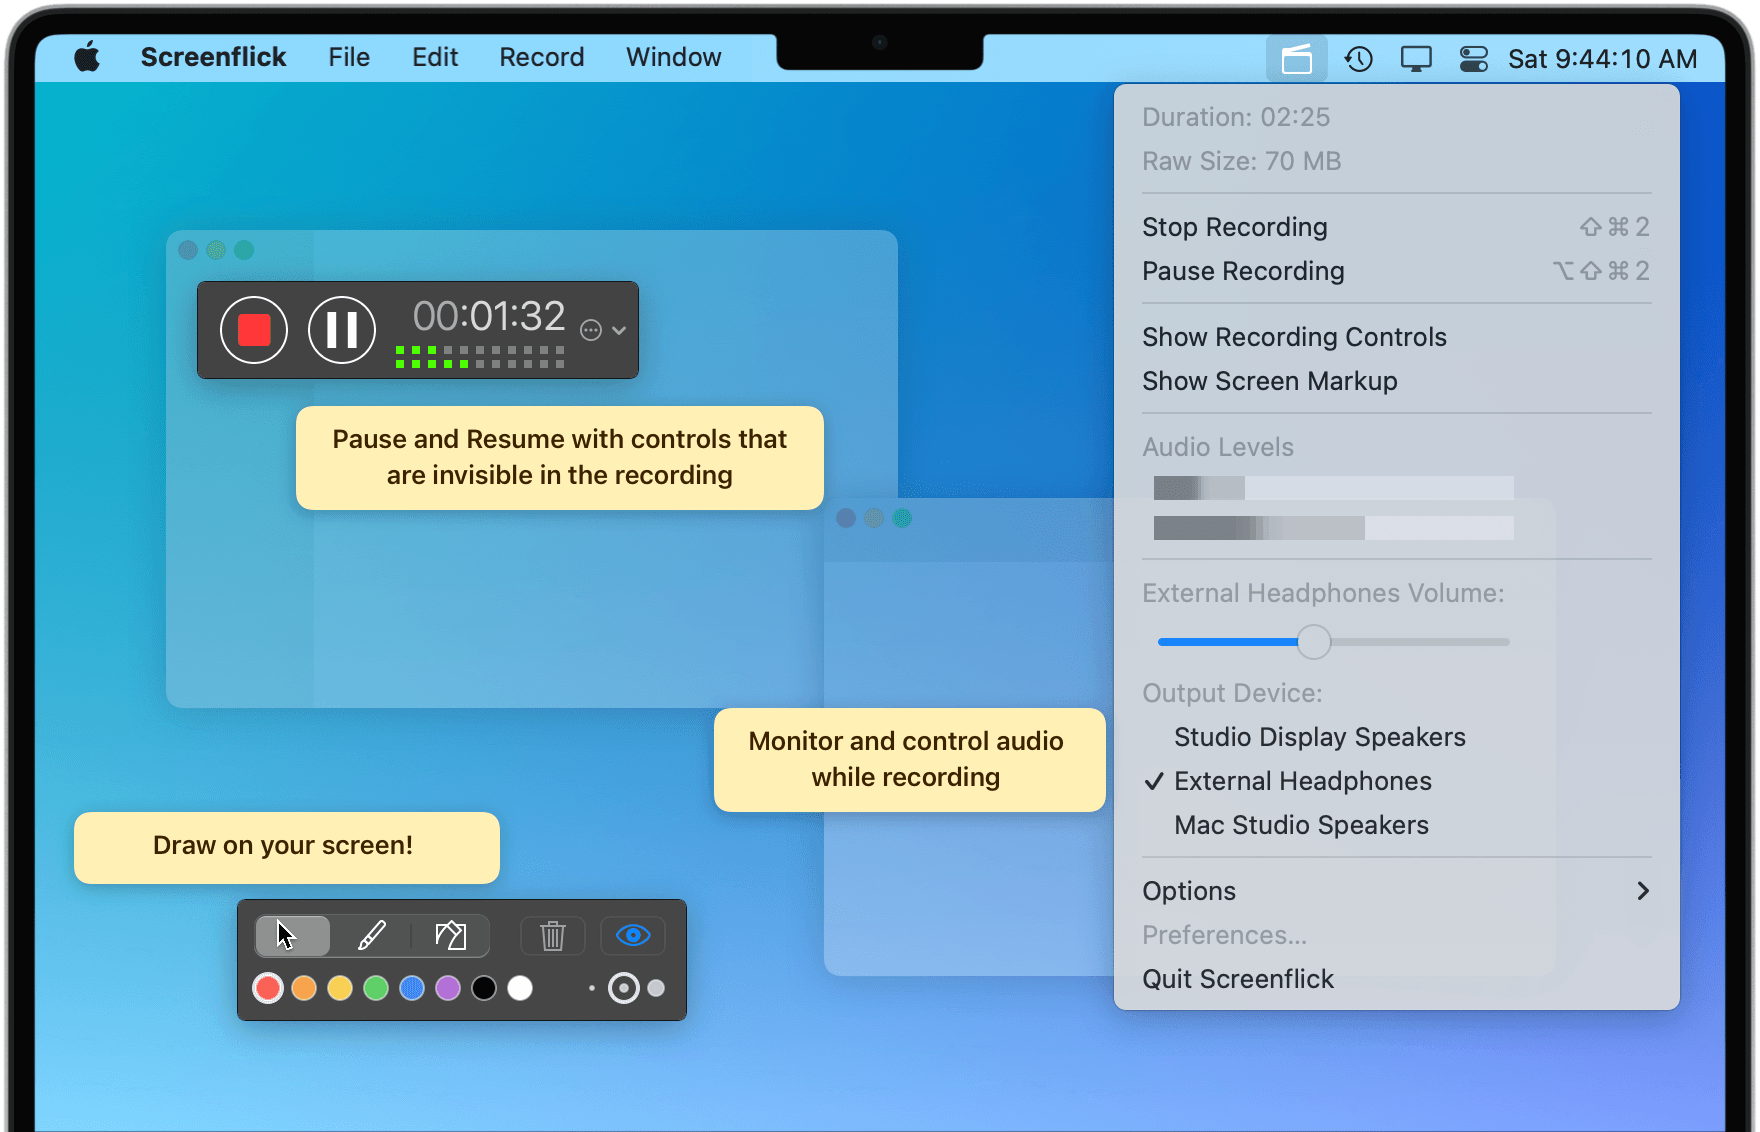Image resolution: width=1760 pixels, height=1132 pixels.
Task: Click the display mirroring menu bar icon
Action: tap(1416, 59)
